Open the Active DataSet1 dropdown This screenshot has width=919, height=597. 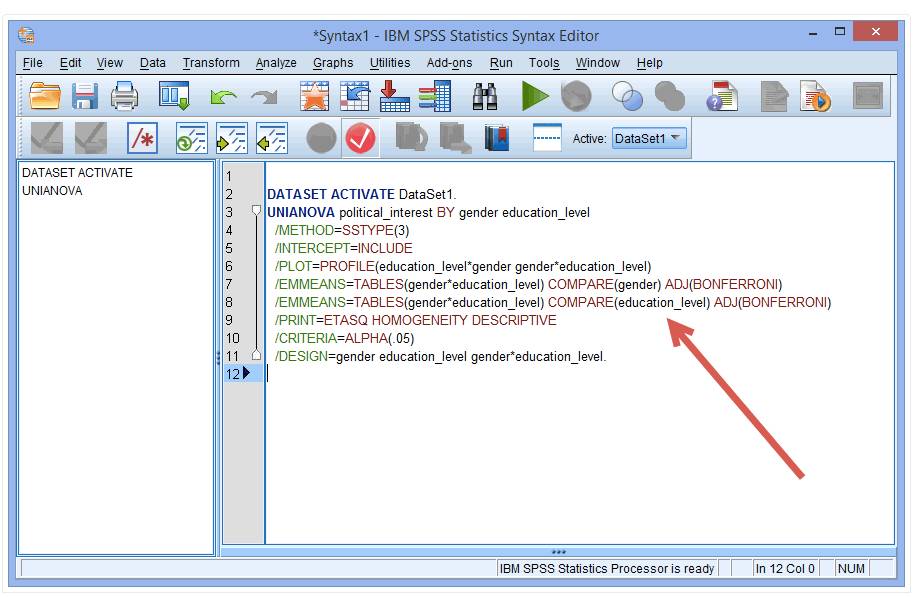coord(649,138)
